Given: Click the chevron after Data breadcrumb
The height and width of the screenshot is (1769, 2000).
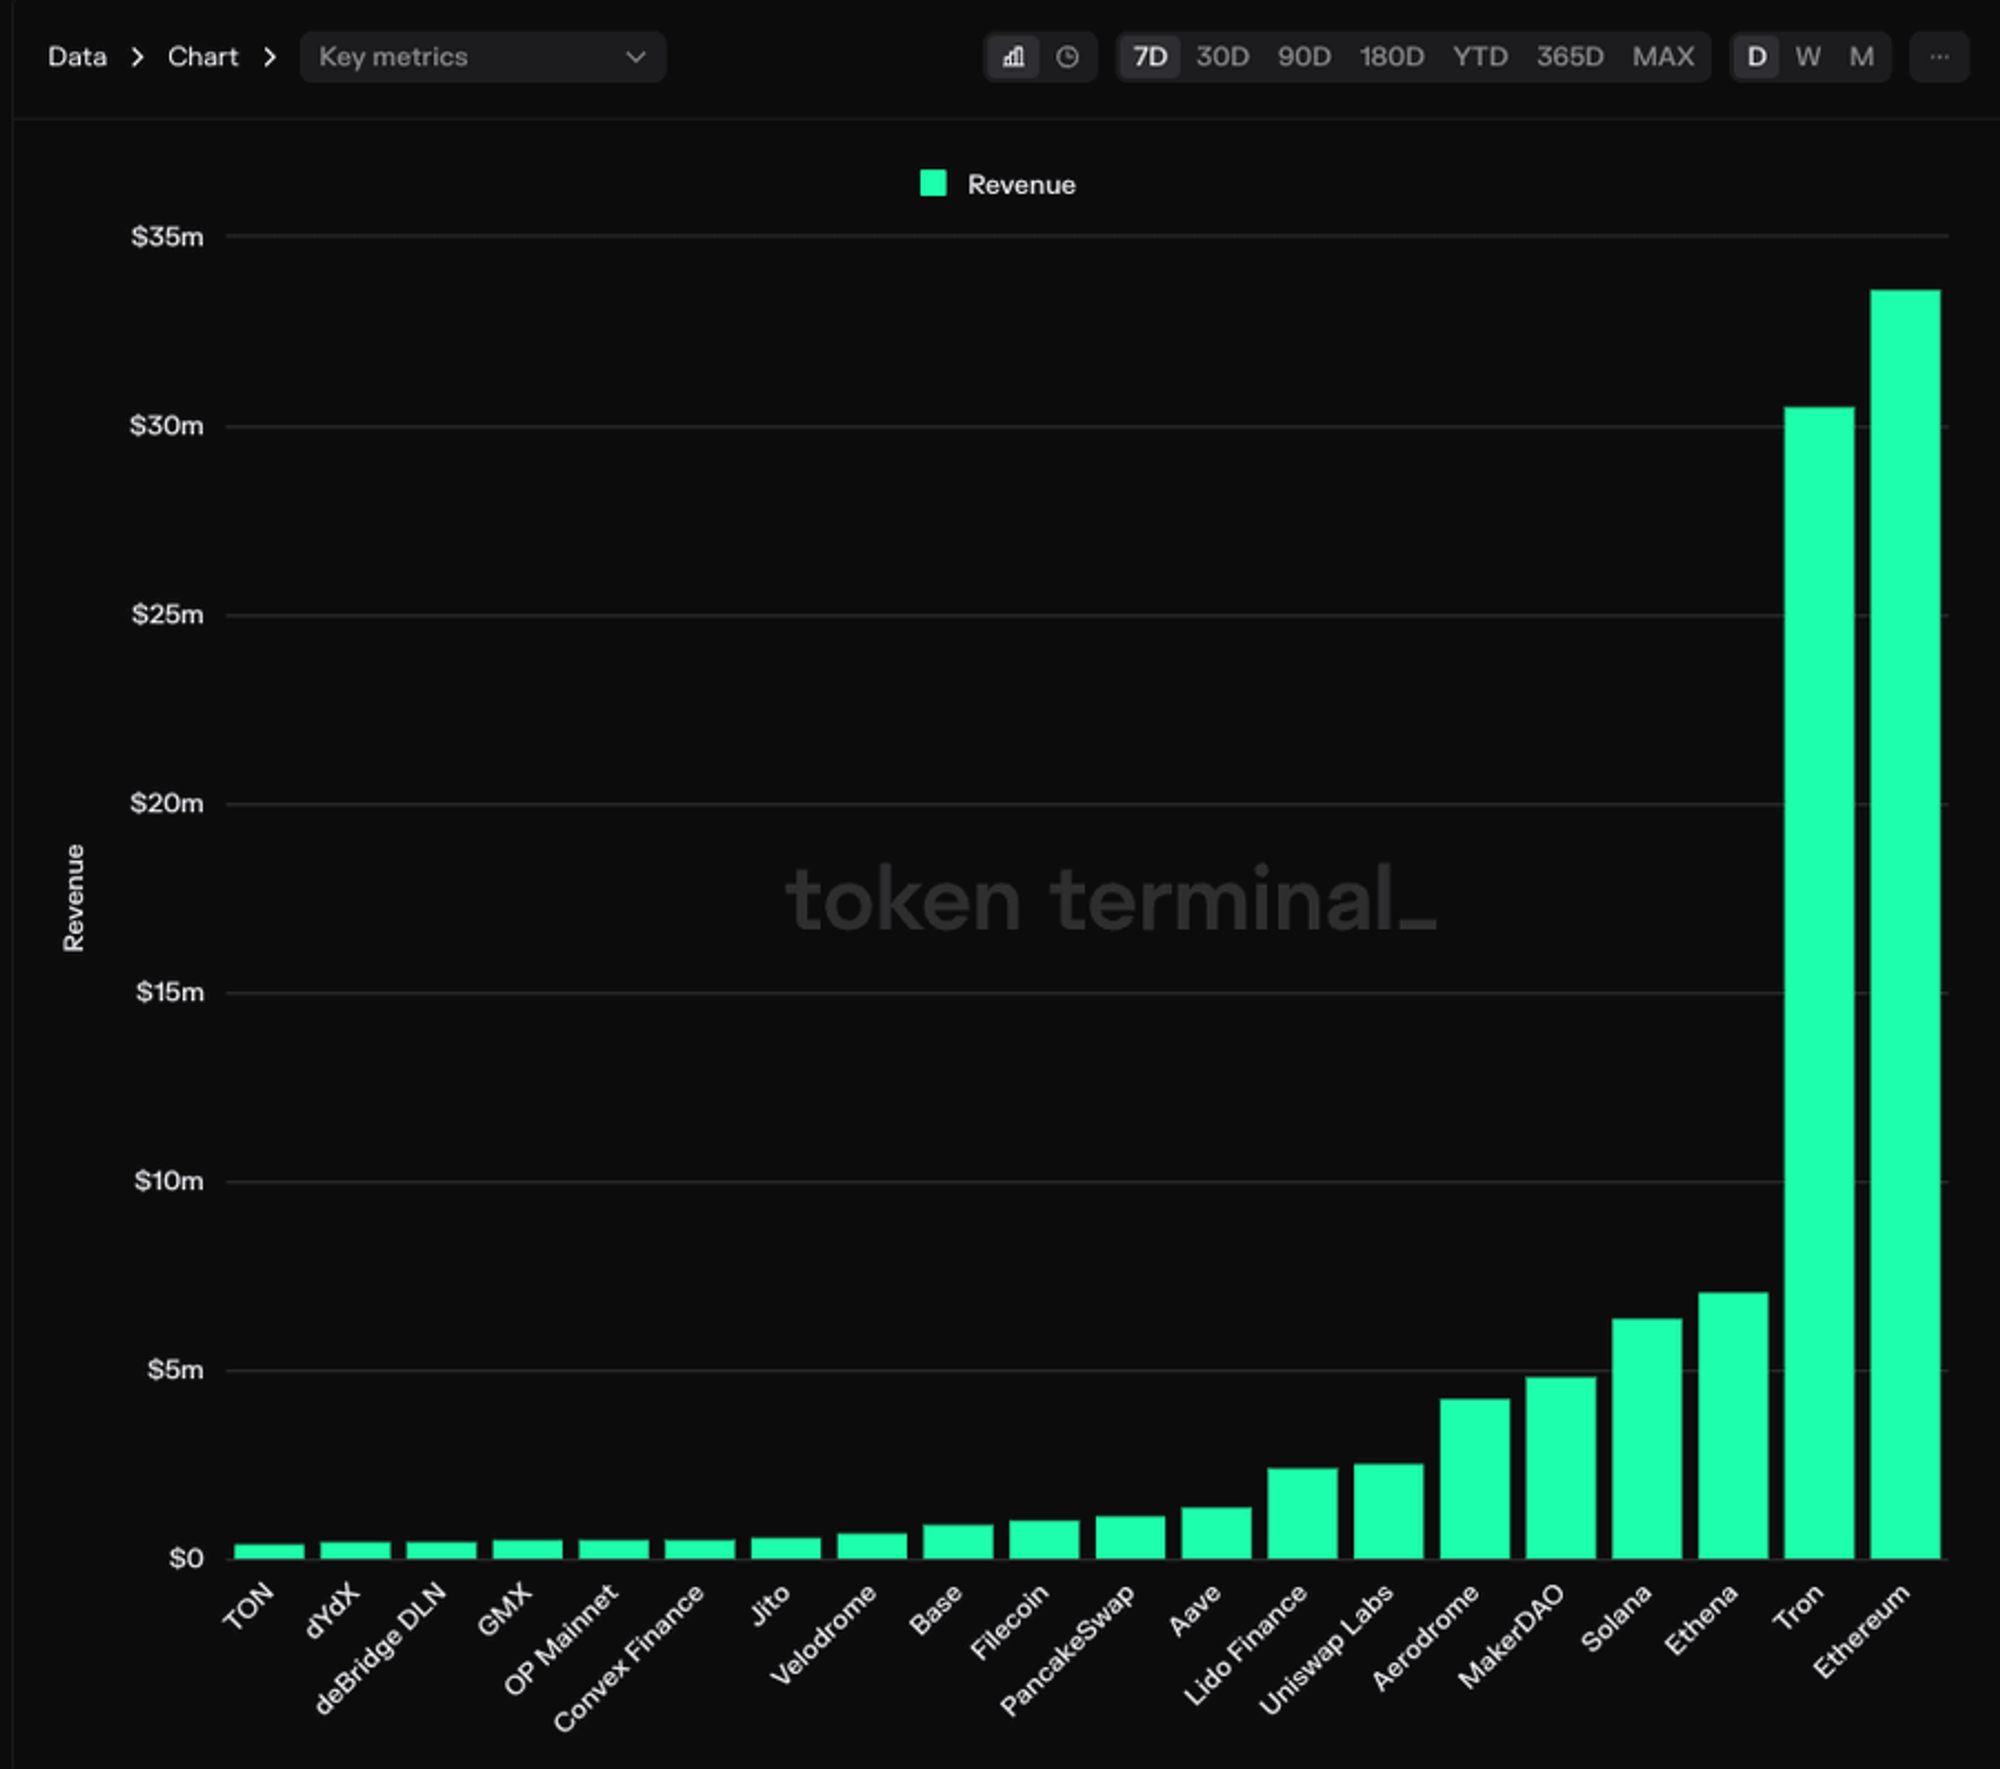Looking at the screenshot, I should coord(138,57).
